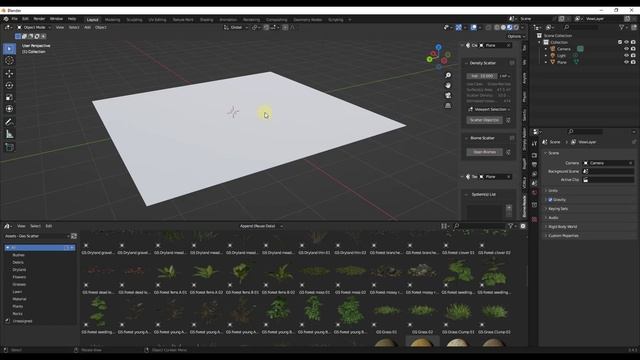640x360 pixels.
Task: Select the Rotate tool
Action: [9, 85]
